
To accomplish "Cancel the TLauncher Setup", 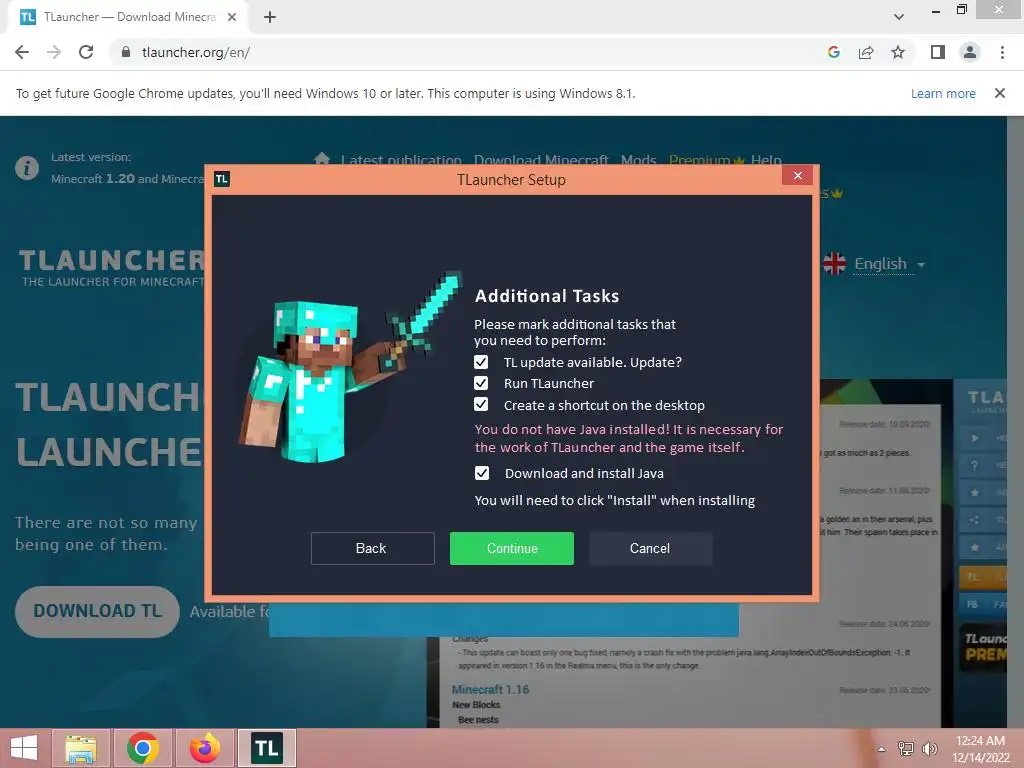I will click(650, 548).
